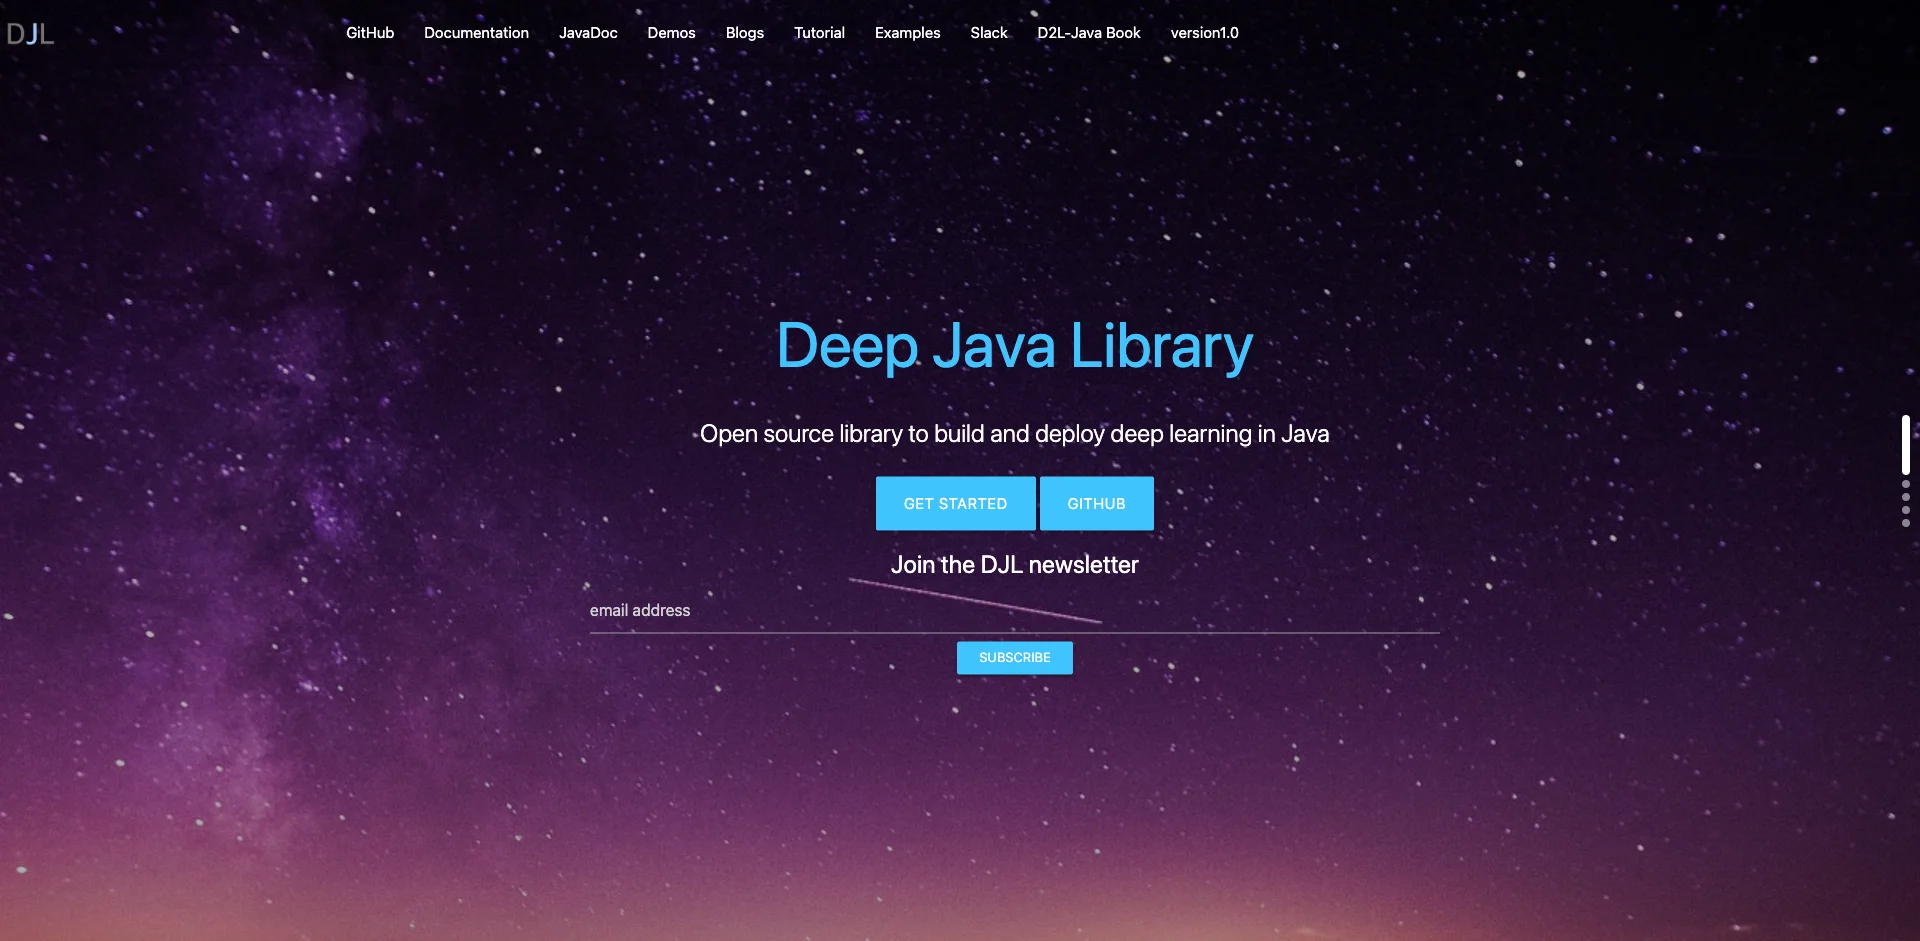Screen dimensions: 1920x941
Task: Open the Demos menu item
Action: [671, 33]
